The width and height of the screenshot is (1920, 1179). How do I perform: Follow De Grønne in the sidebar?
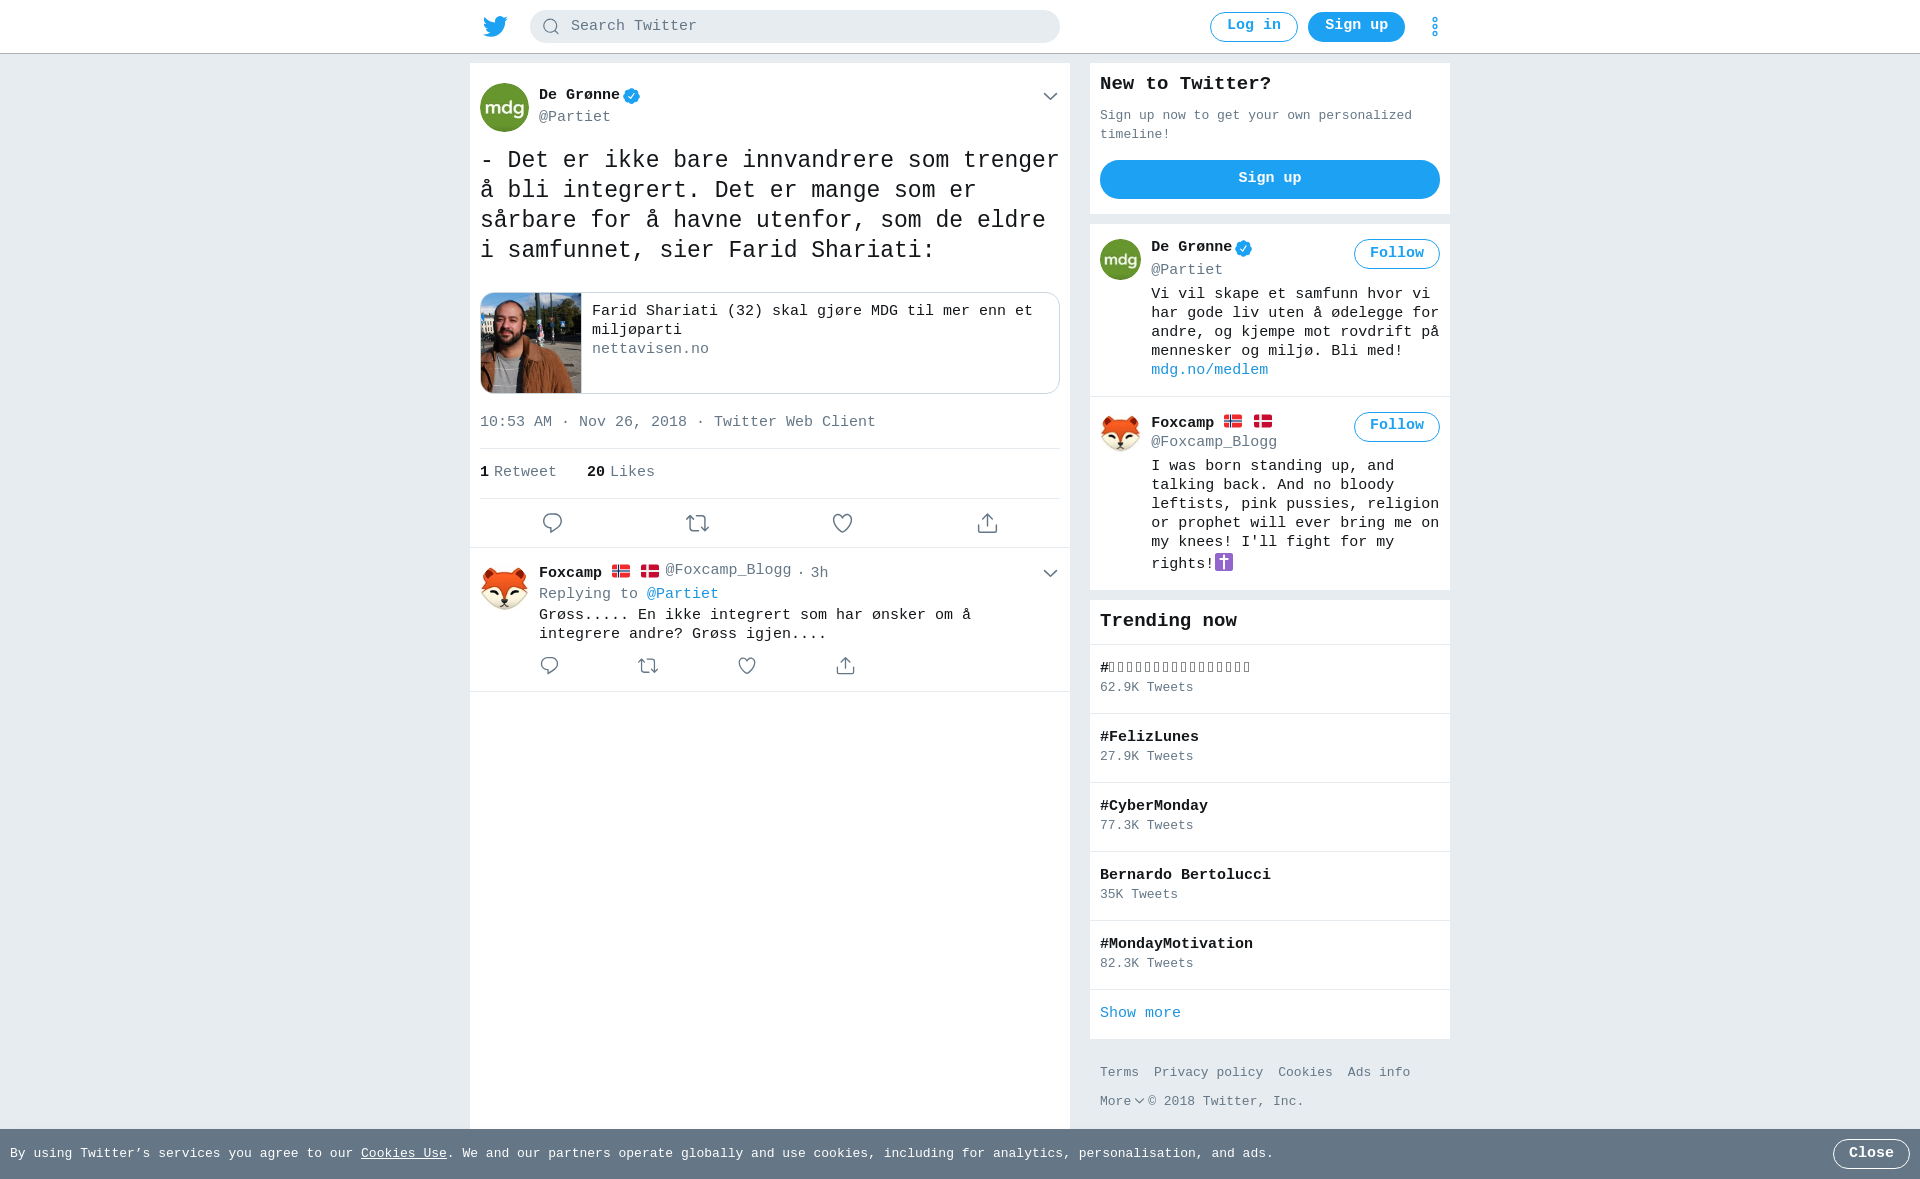[x=1396, y=254]
